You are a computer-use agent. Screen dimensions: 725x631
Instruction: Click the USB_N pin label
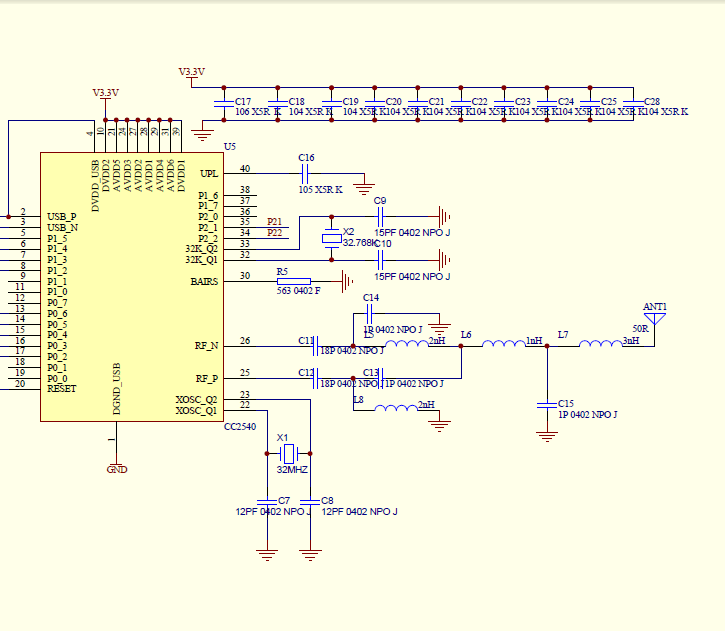coord(62,227)
